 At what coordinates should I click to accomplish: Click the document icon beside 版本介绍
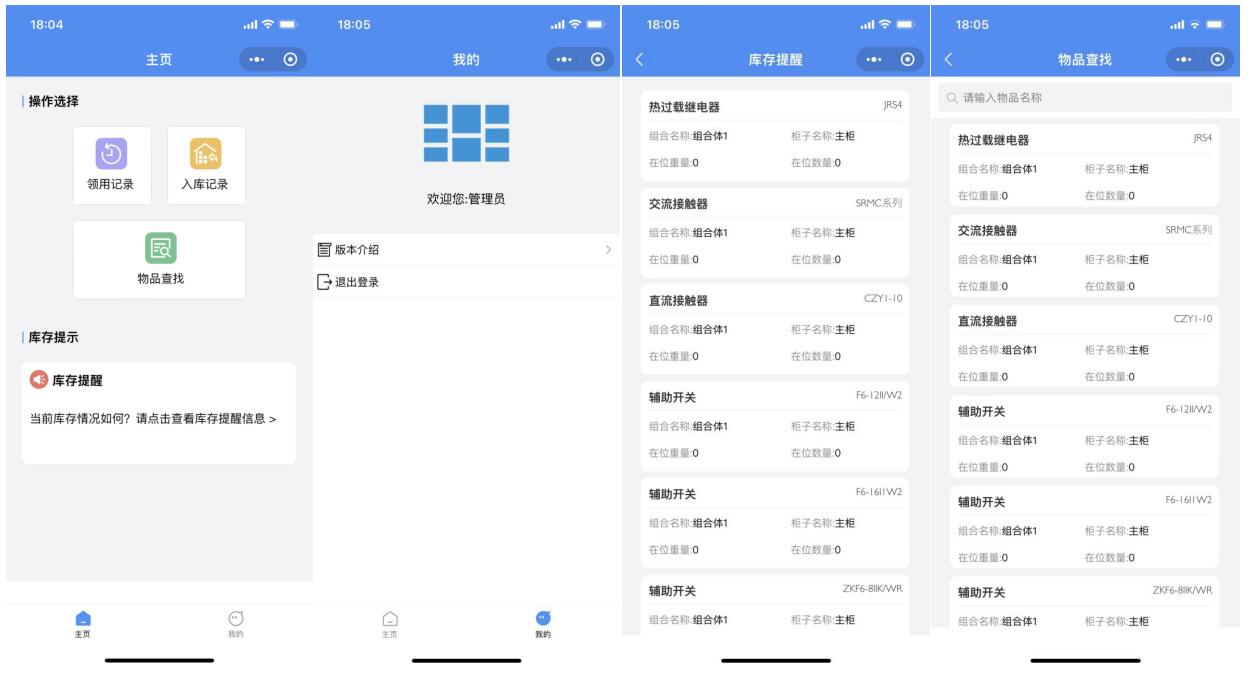pos(323,250)
